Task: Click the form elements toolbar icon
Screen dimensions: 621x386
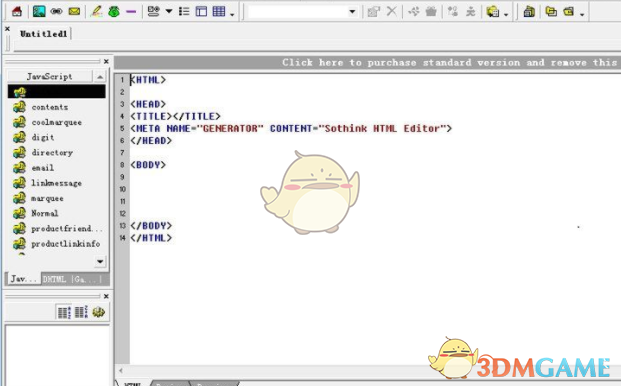Action: point(153,11)
